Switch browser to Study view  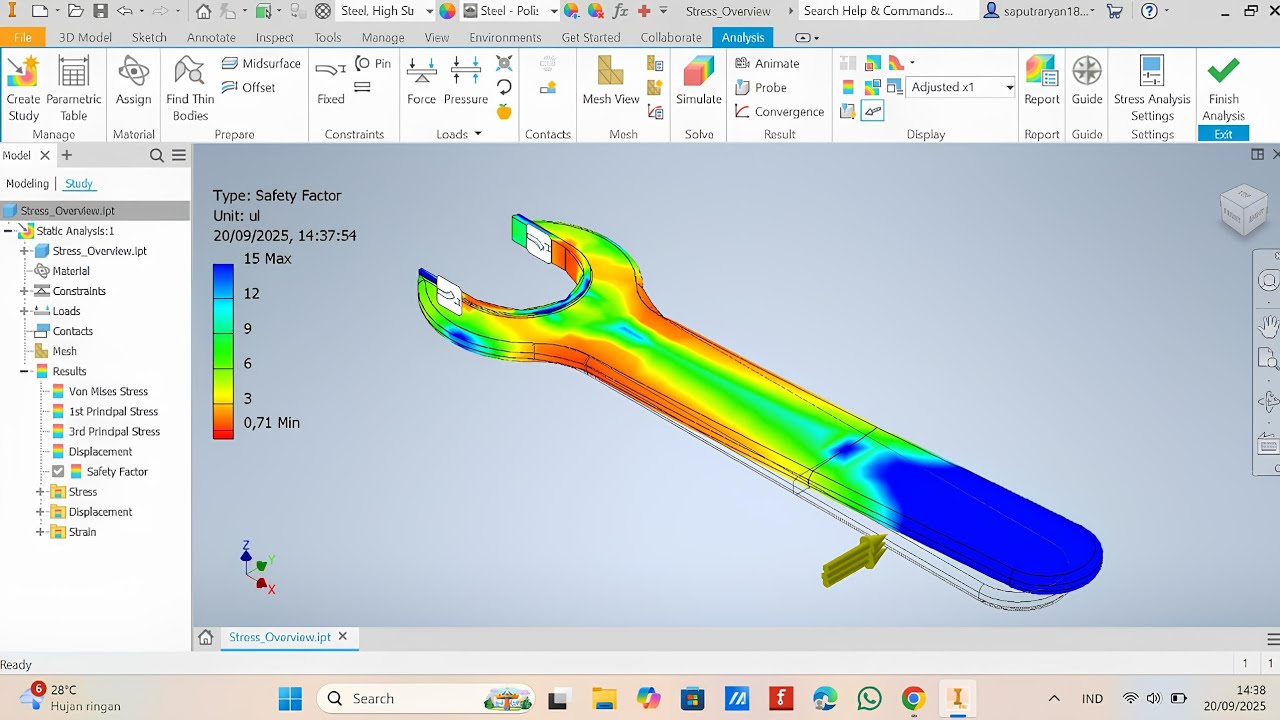tap(79, 184)
